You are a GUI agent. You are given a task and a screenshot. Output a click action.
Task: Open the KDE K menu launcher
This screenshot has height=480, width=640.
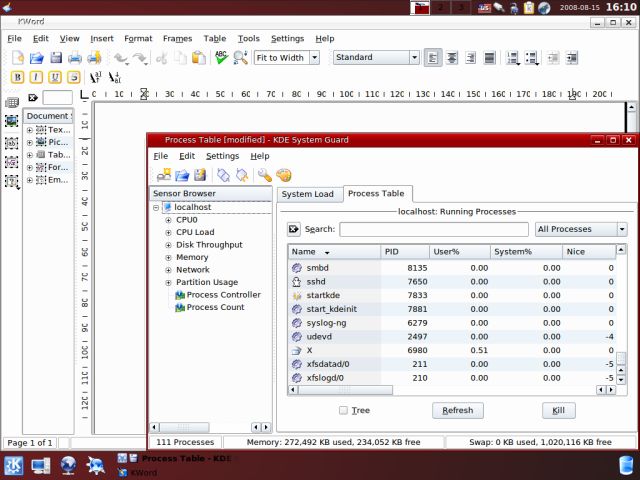click(14, 465)
